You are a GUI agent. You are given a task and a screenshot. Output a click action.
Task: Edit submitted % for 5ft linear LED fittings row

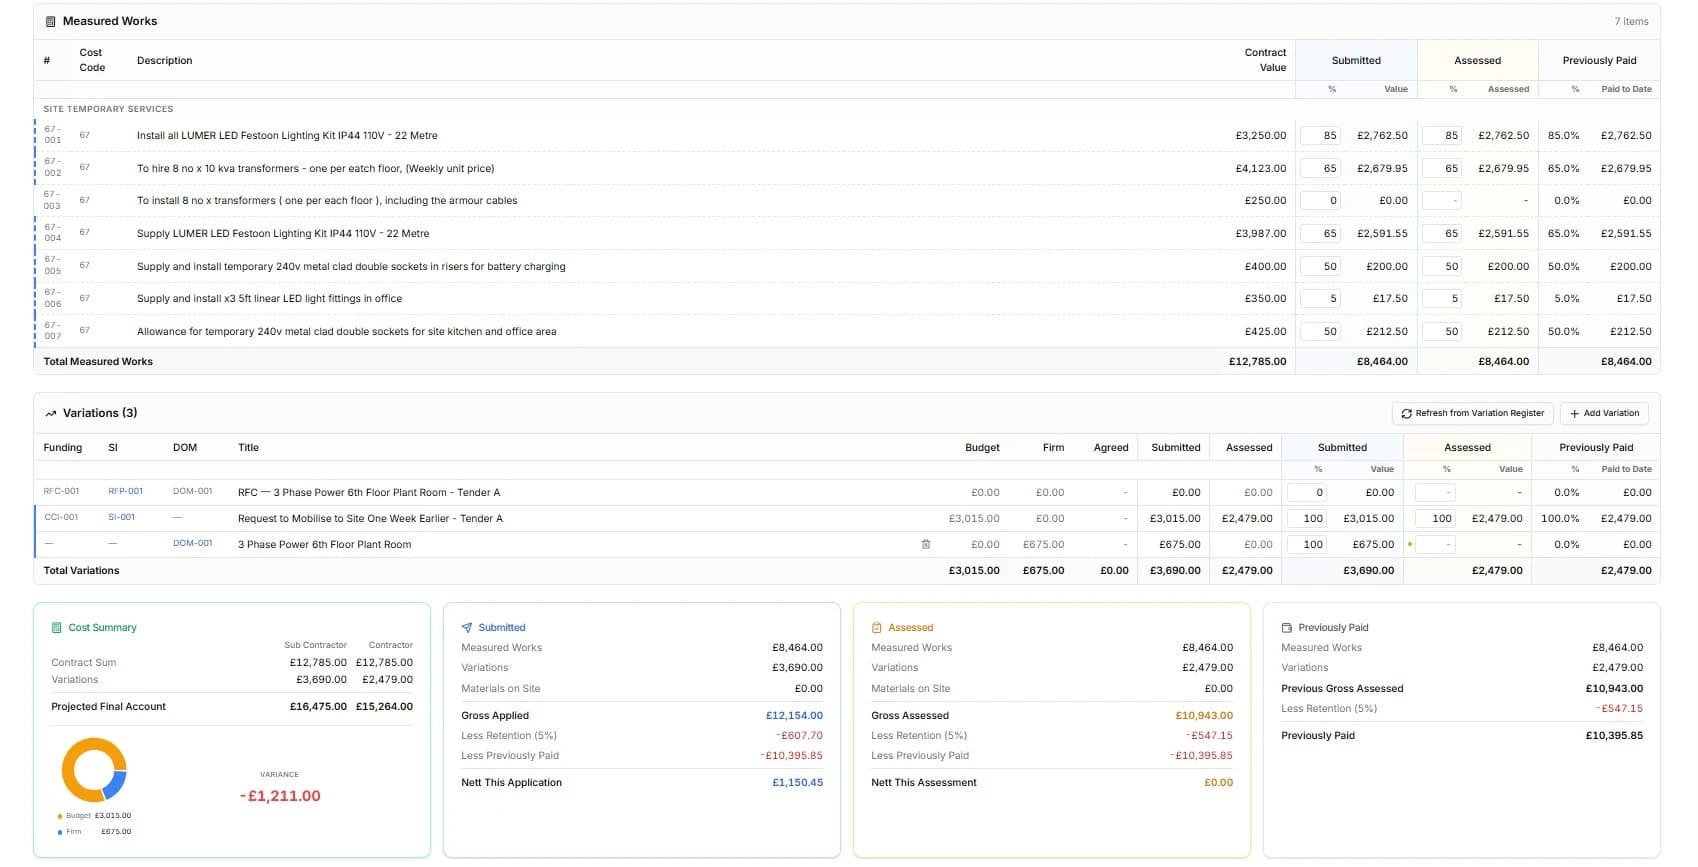tap(1320, 298)
